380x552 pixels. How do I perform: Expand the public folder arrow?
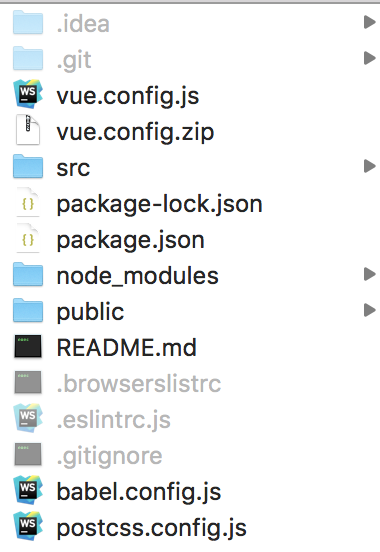(369, 310)
